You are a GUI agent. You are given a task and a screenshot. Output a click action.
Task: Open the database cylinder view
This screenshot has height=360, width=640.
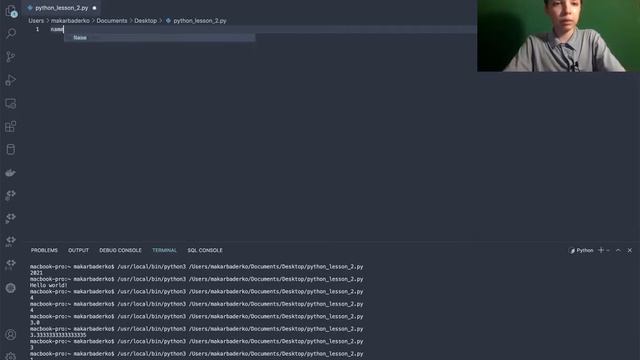point(11,149)
